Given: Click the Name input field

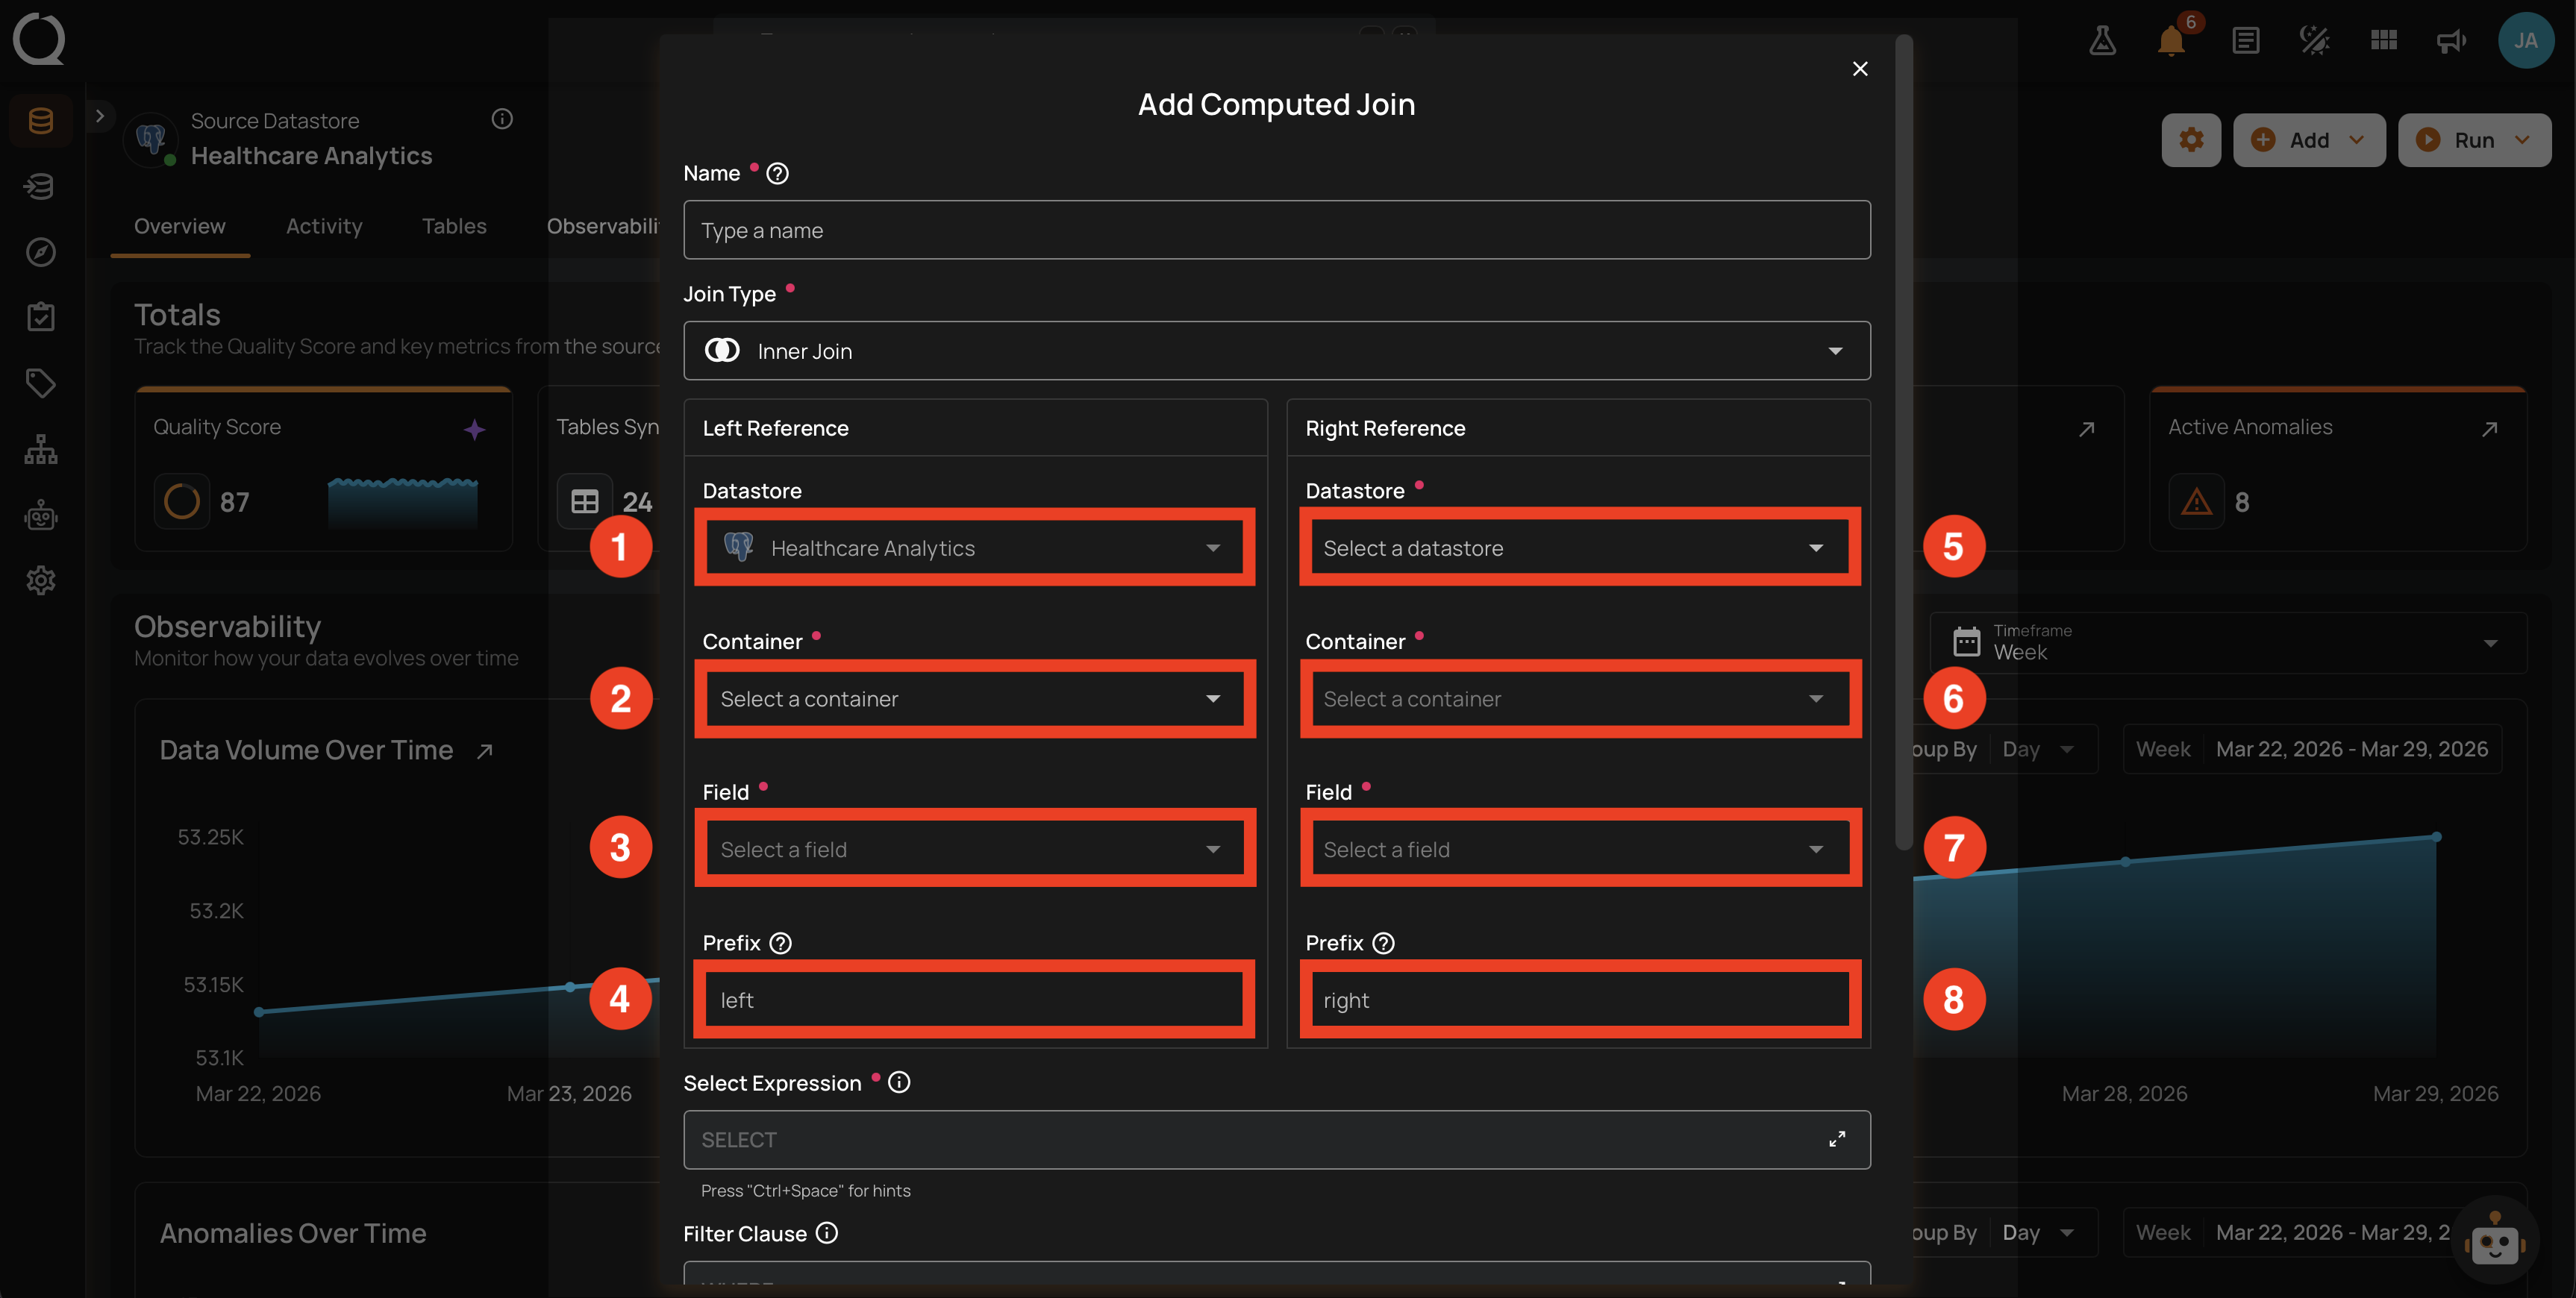Looking at the screenshot, I should point(1276,230).
